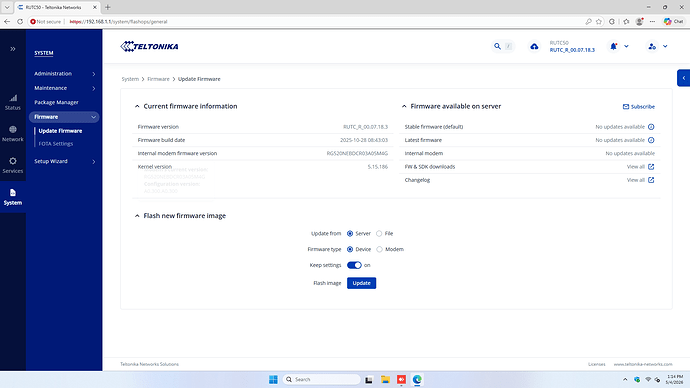The image size is (690, 388).
Task: Click Kernel version value 5.15.186
Action: coord(378,167)
